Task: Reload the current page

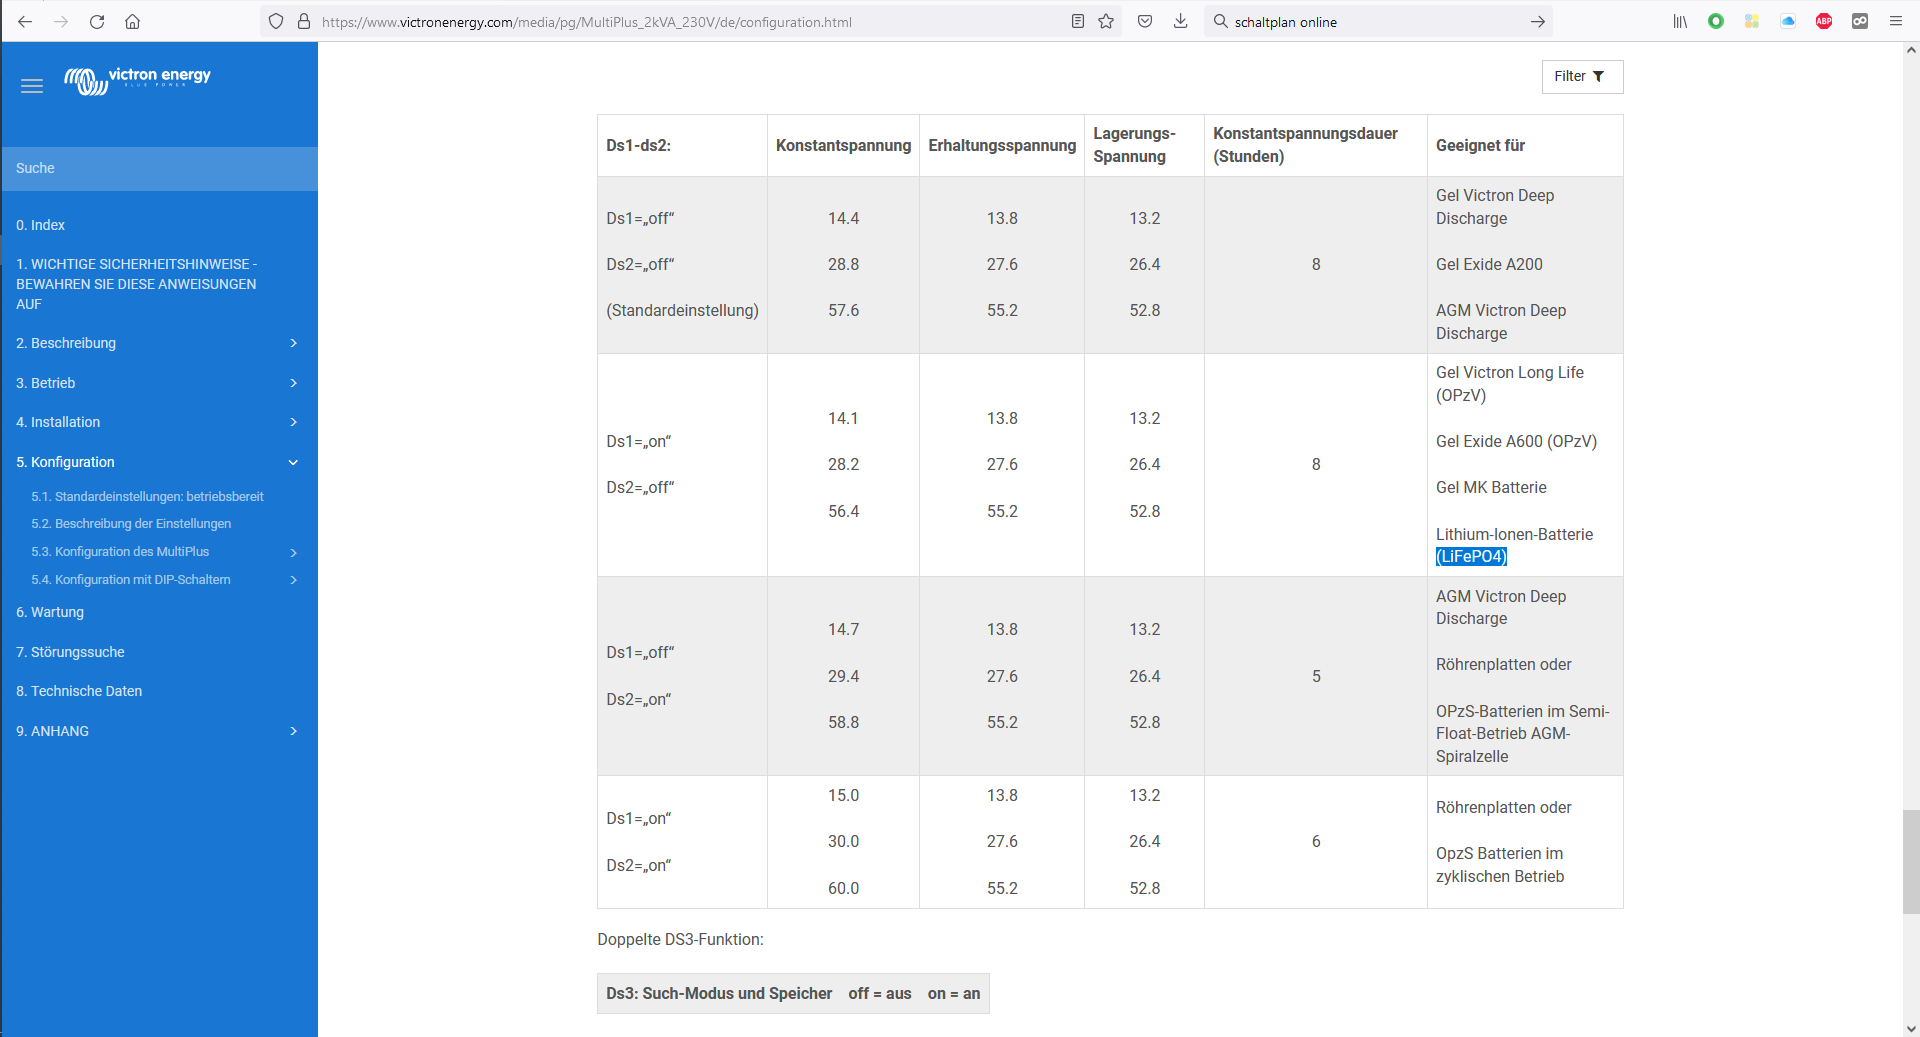Action: (x=97, y=21)
